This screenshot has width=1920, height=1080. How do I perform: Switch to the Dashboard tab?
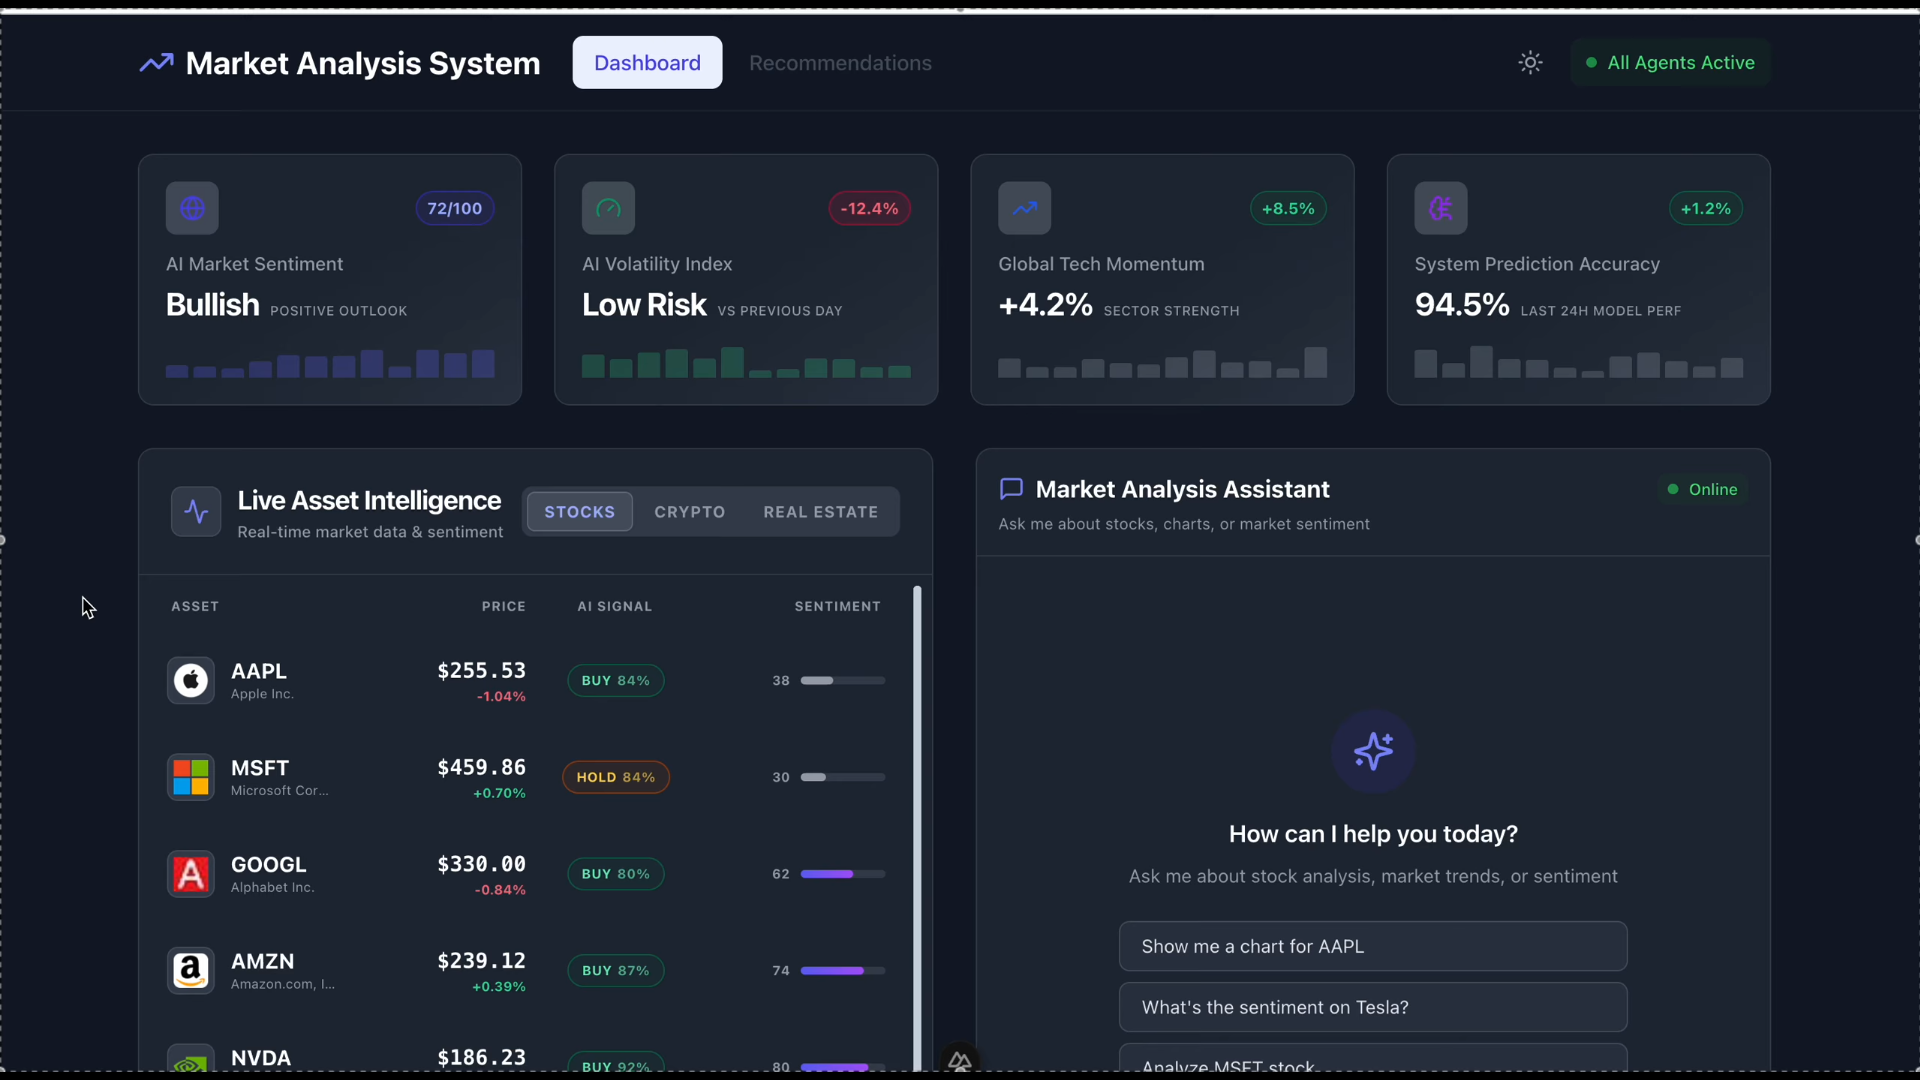pos(647,63)
